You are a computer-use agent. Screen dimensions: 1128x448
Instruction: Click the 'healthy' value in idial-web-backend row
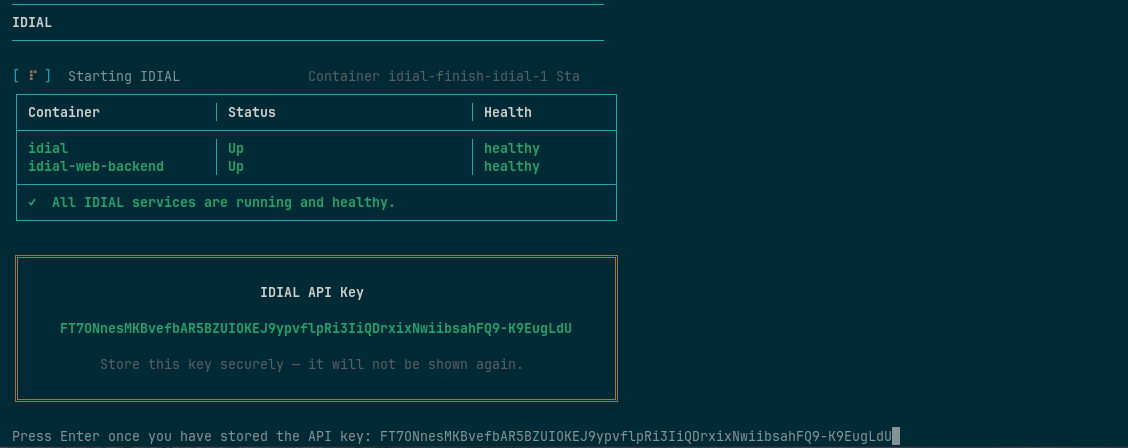[x=511, y=166]
